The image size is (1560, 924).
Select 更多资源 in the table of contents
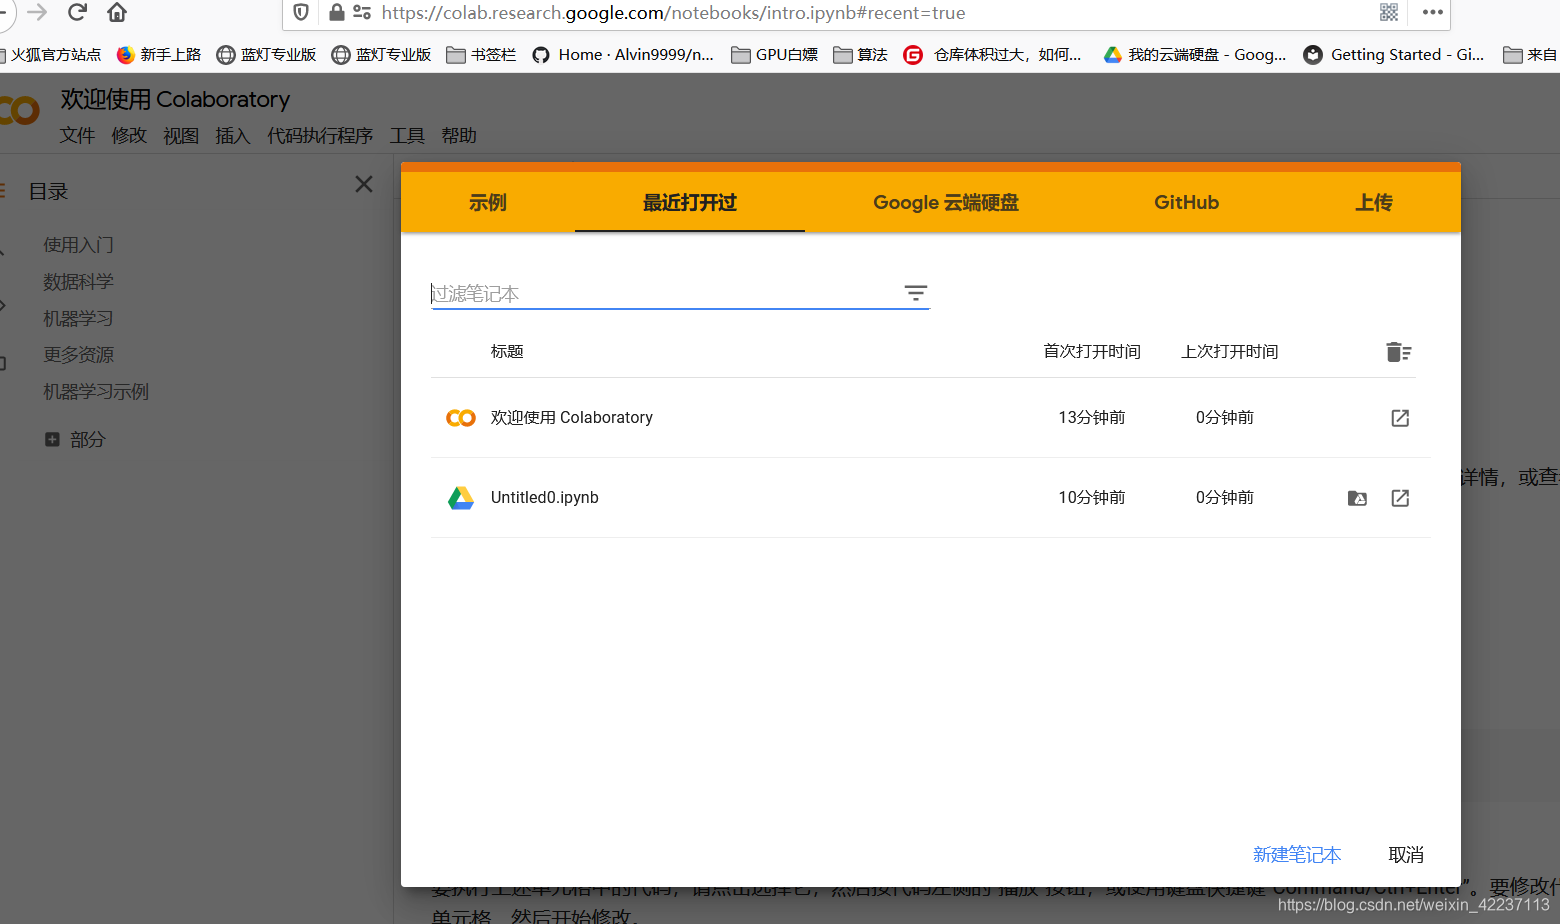78,355
